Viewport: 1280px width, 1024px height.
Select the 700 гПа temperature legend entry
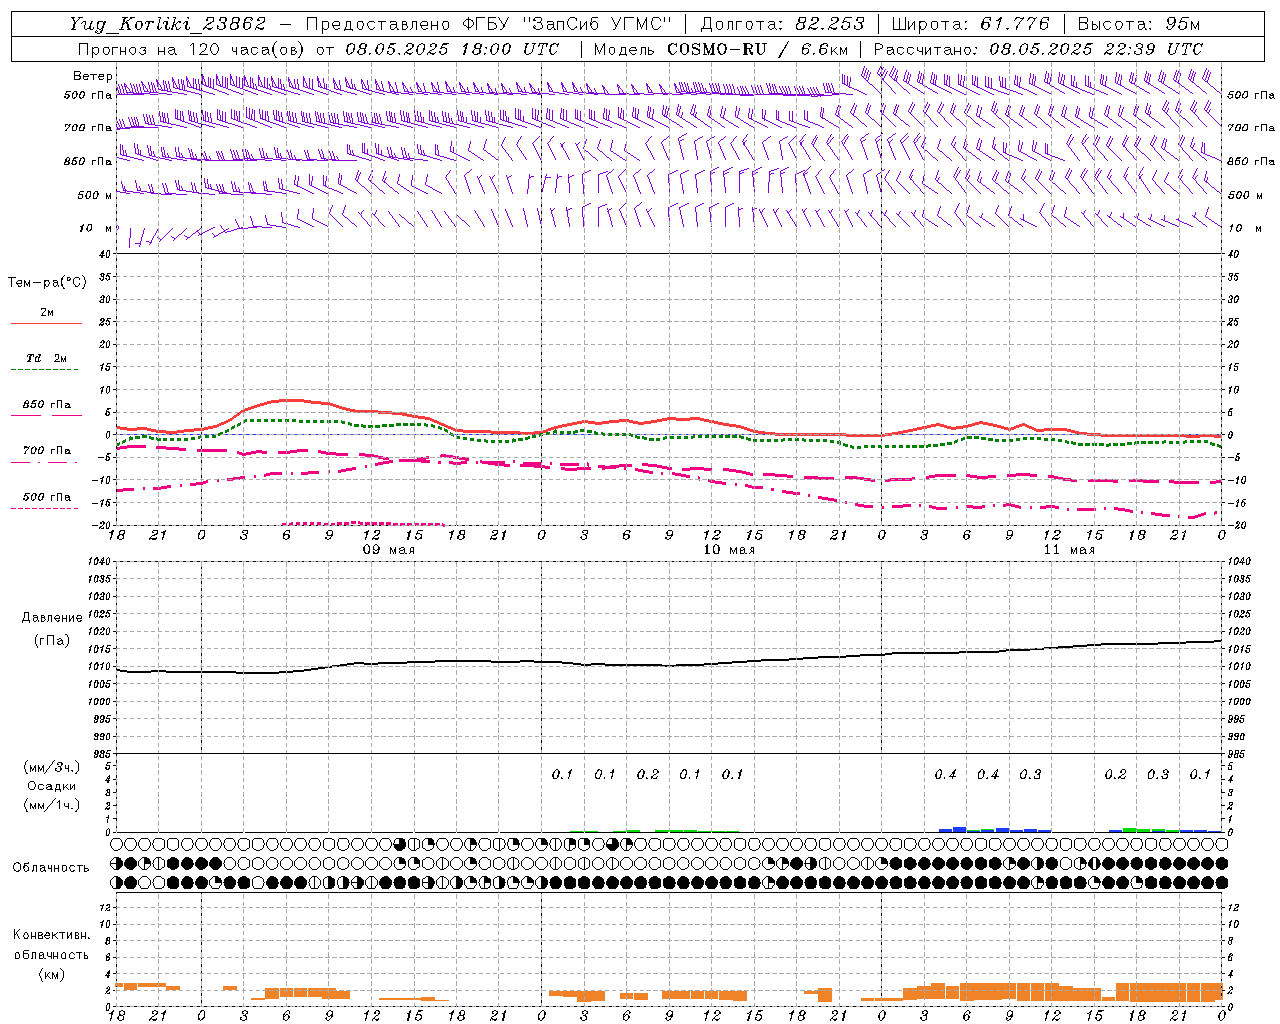(47, 450)
